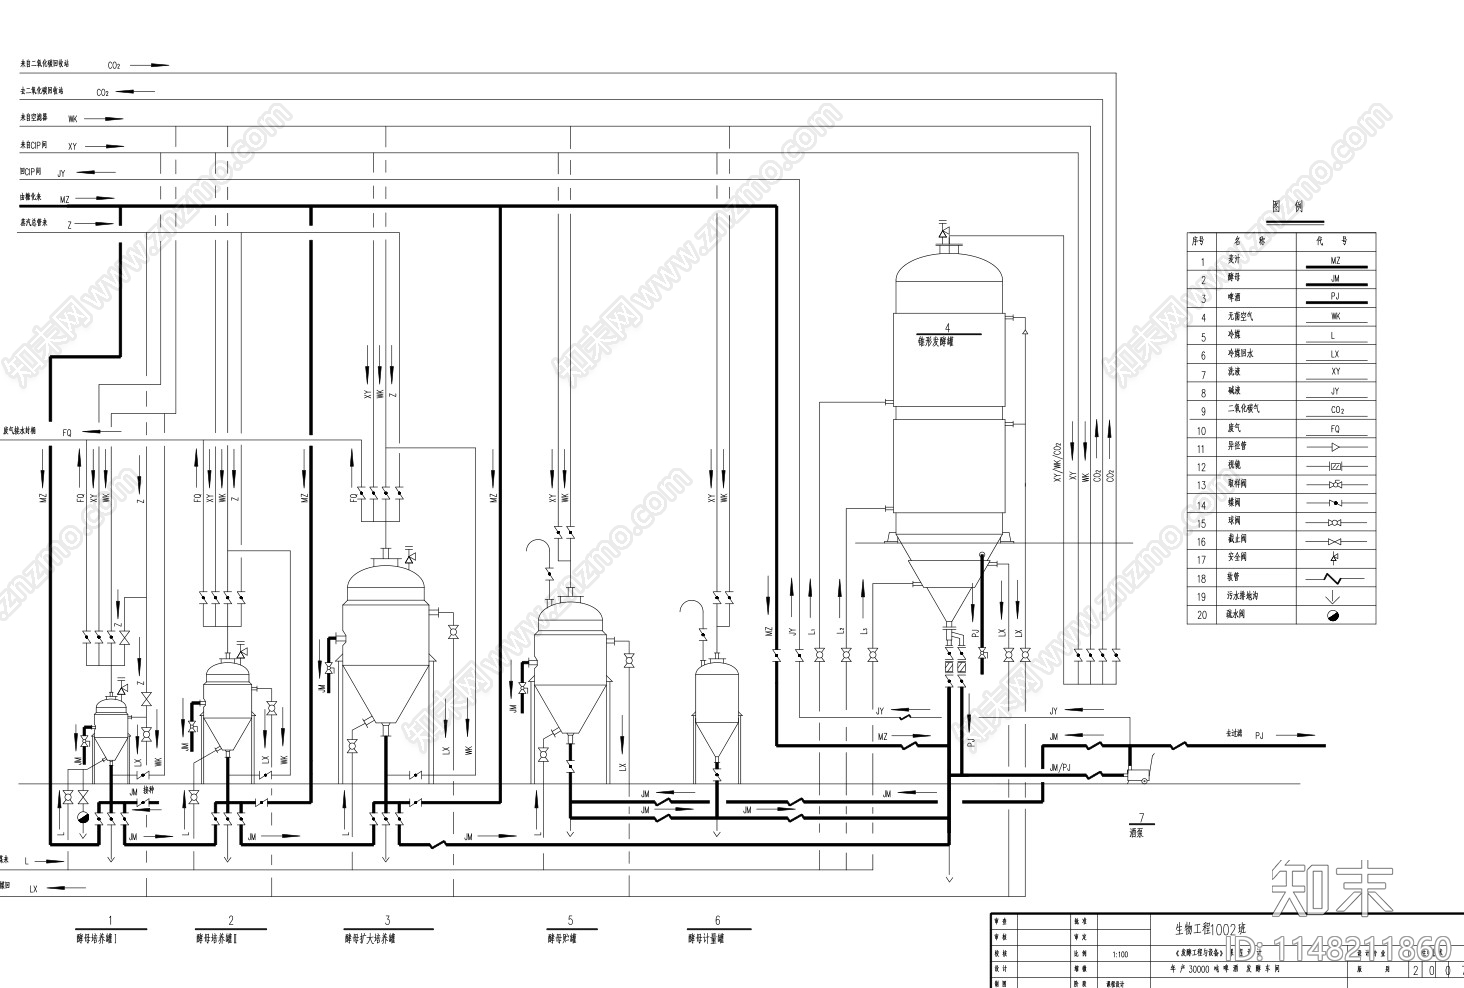
Task: Click the legend name cell 冷媒回水
Action: [x=1240, y=354]
